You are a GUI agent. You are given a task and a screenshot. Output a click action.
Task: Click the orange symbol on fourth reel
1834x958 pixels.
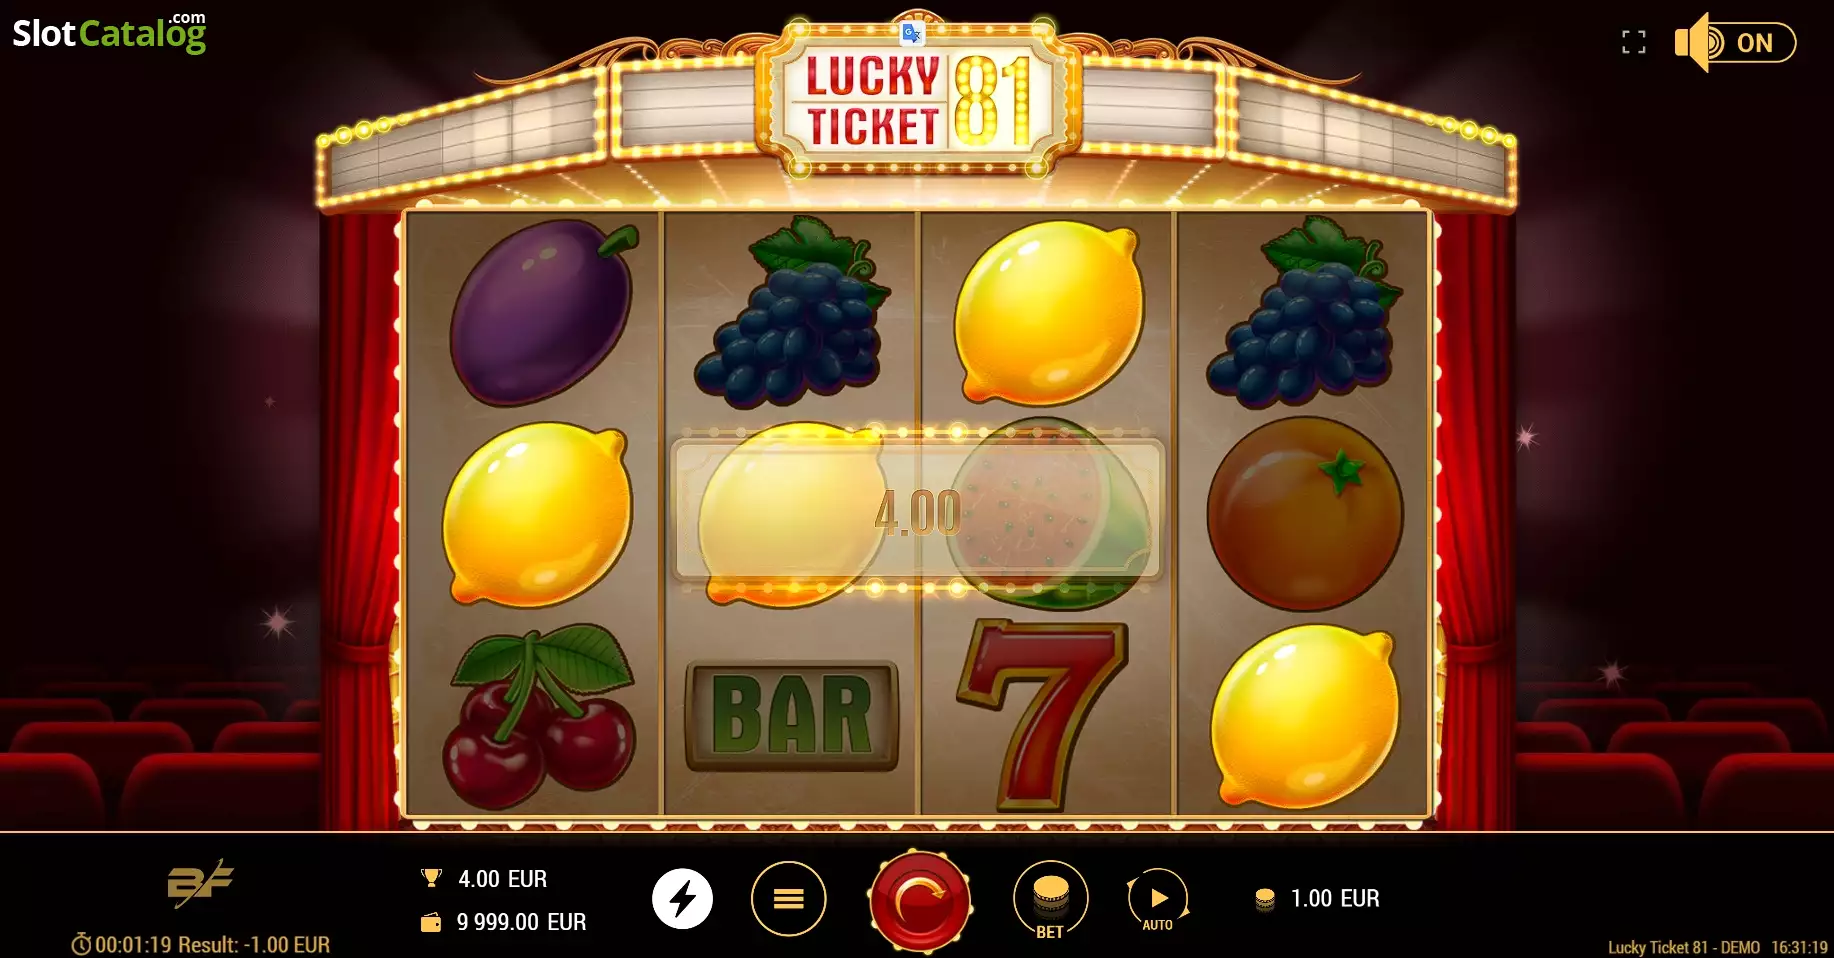click(1304, 514)
